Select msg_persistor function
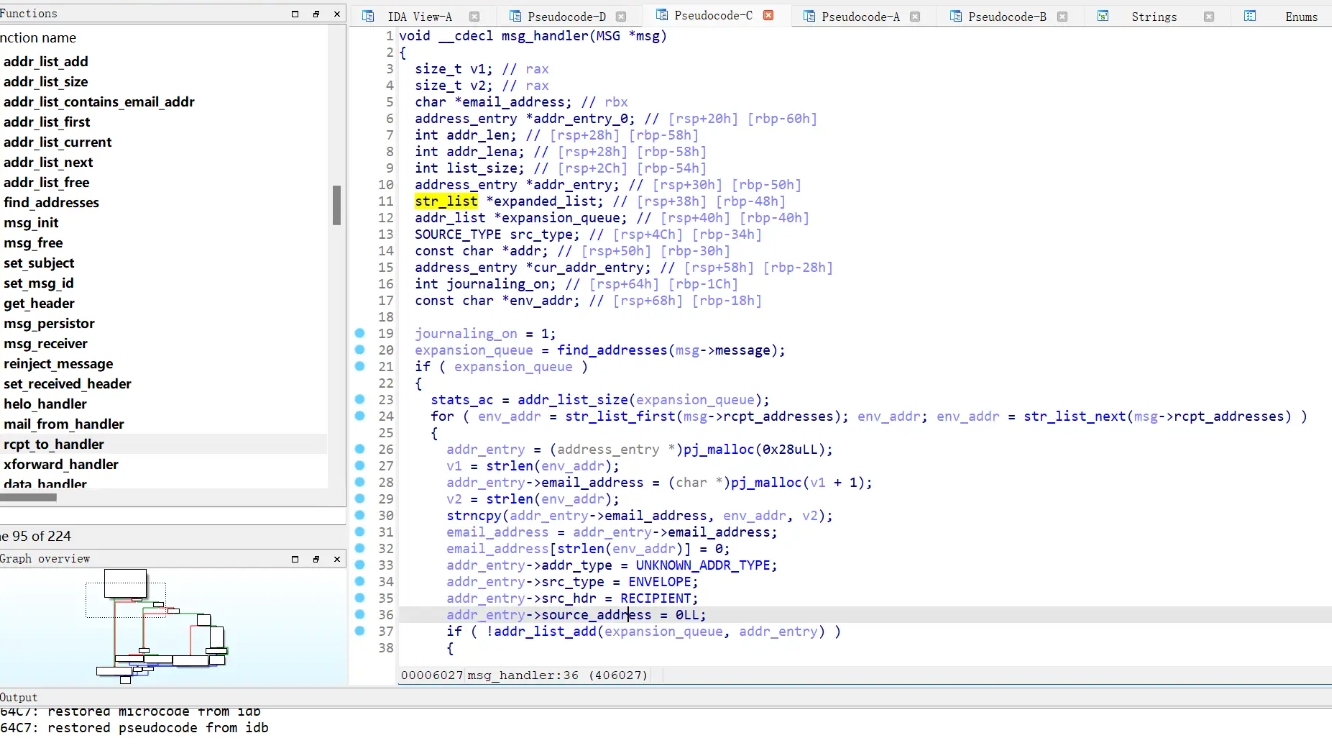This screenshot has width=1332, height=754. click(x=49, y=323)
